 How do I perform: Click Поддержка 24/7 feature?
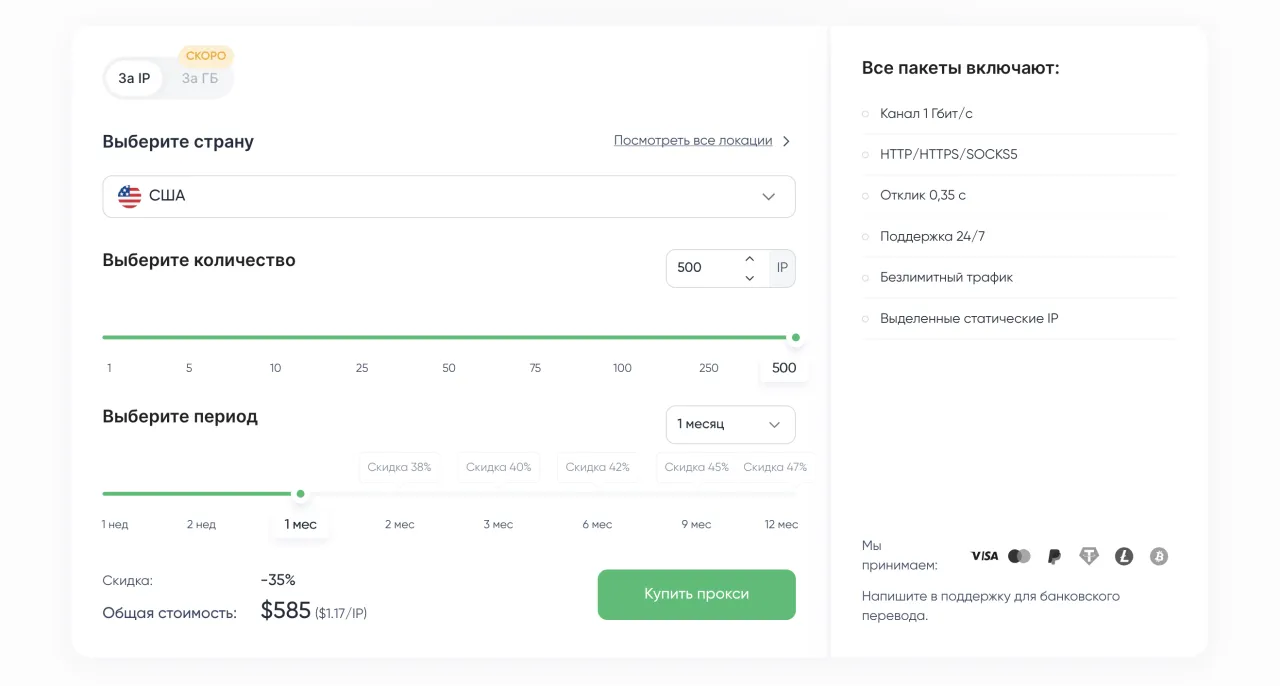[x=932, y=236]
